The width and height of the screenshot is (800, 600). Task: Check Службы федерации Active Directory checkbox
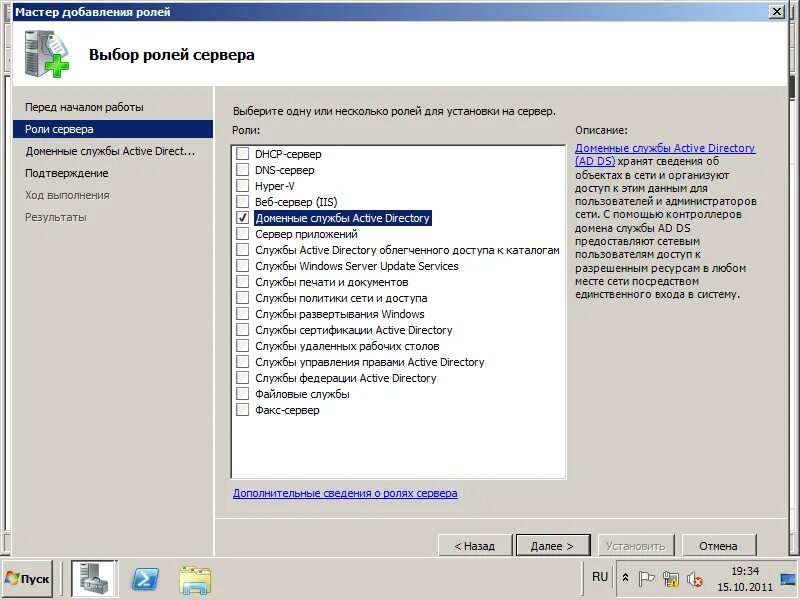click(x=242, y=378)
